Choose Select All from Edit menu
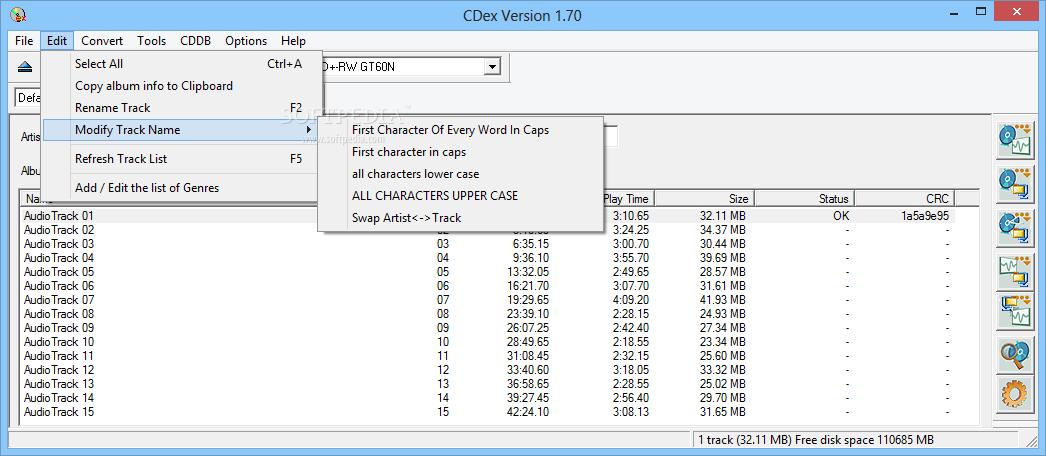The image size is (1046, 456). coord(181,64)
